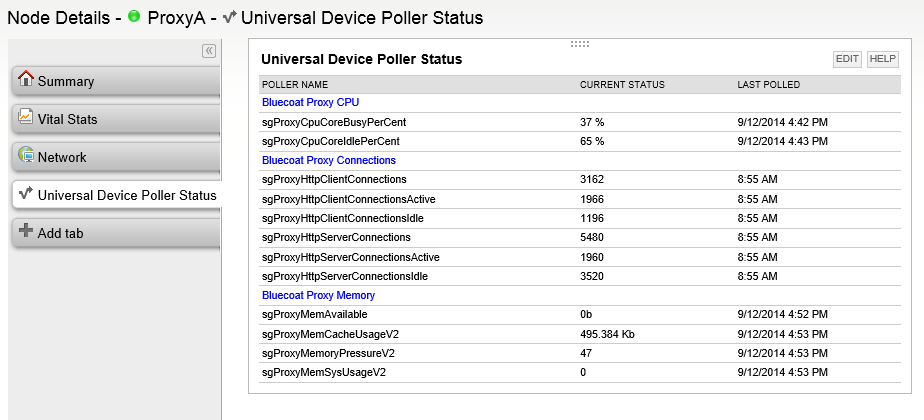Click the globe monitor icon on Network tab
Image resolution: width=924 pixels, height=420 pixels.
point(26,155)
